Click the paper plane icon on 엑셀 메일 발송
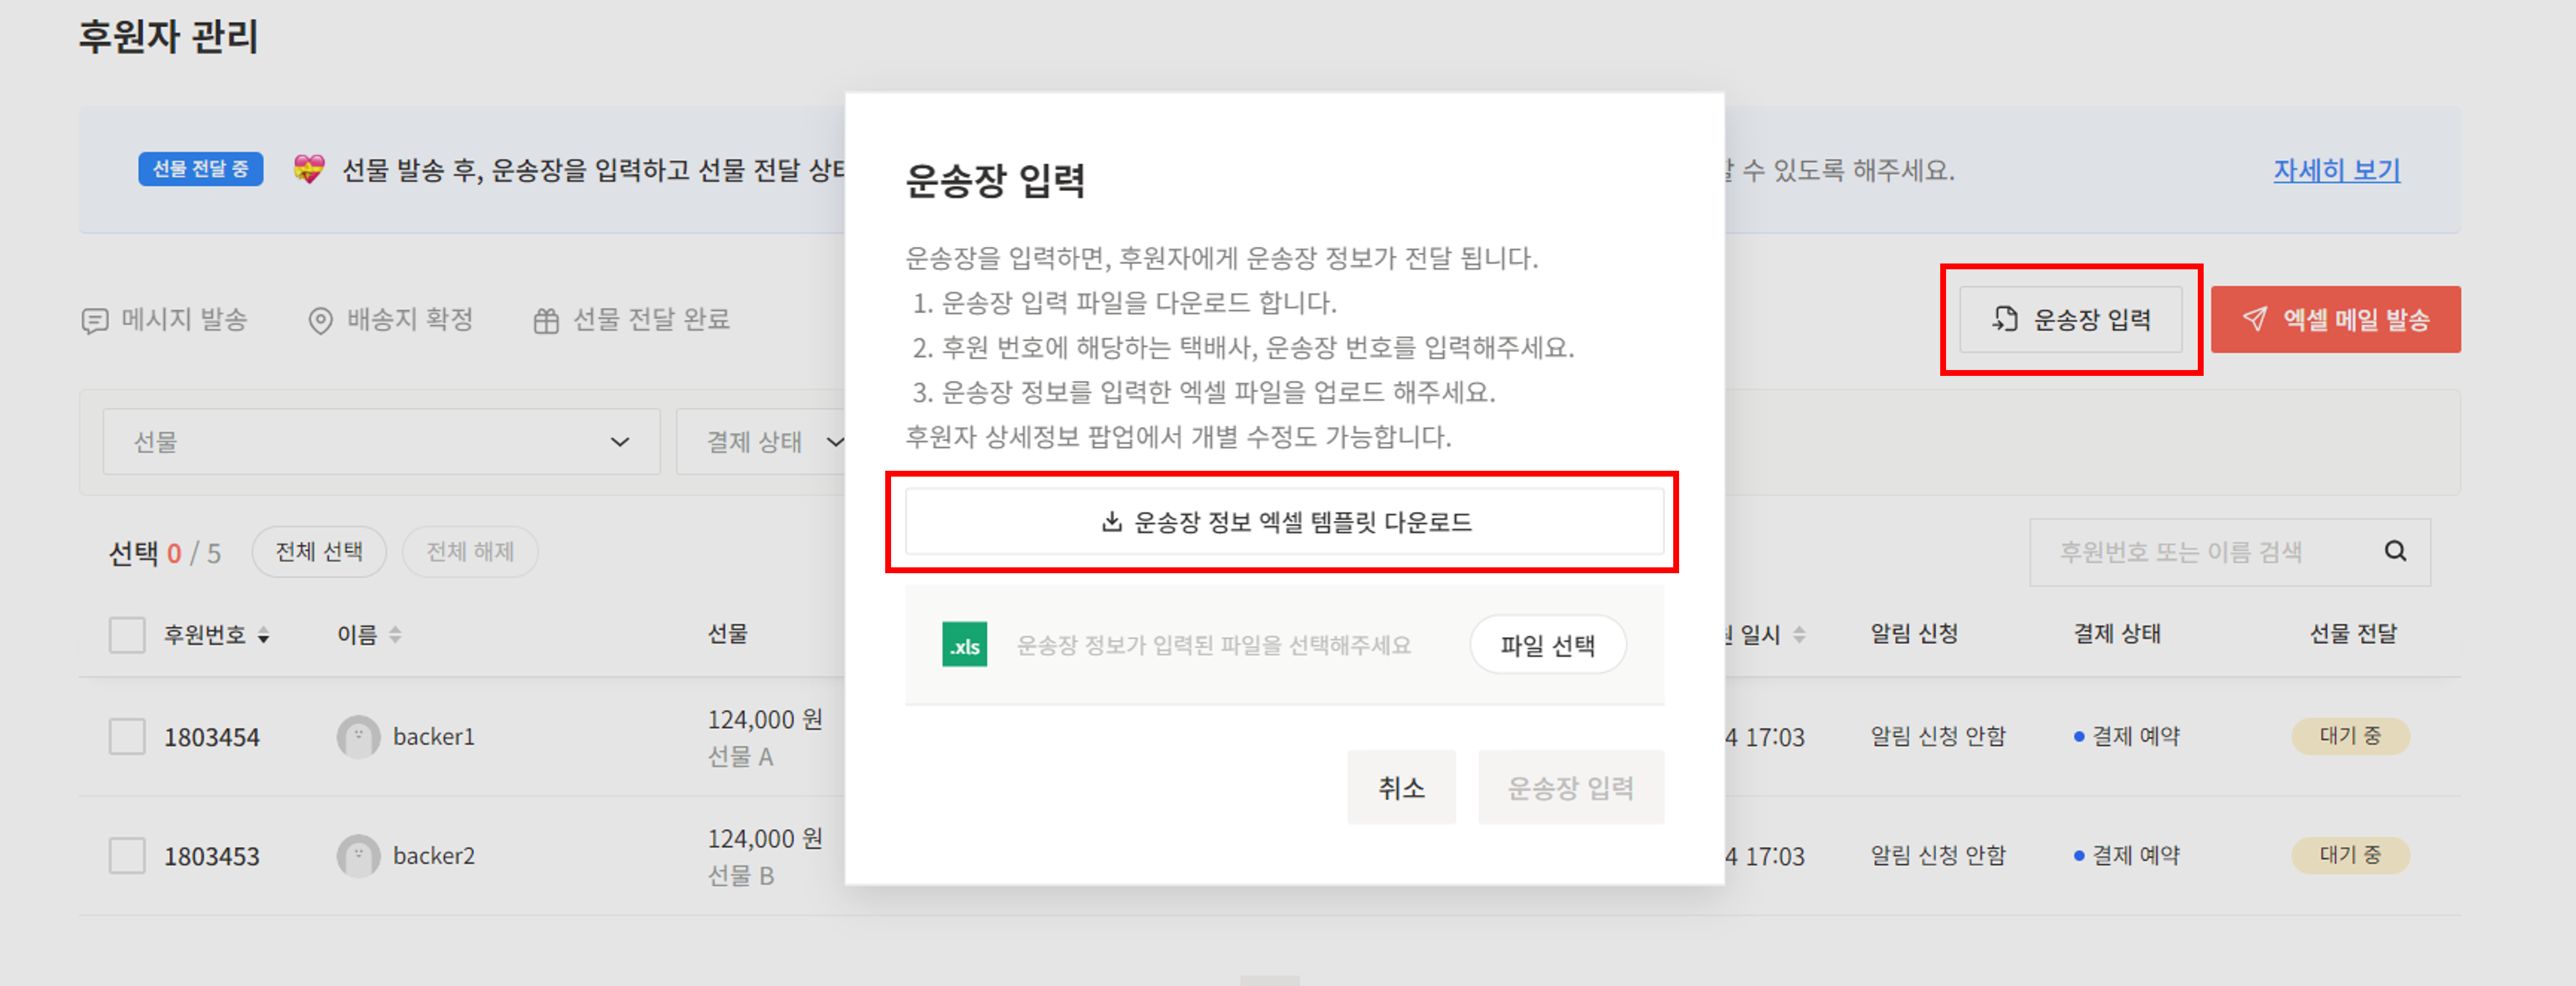Viewport: 2576px width, 986px height. coord(2255,319)
